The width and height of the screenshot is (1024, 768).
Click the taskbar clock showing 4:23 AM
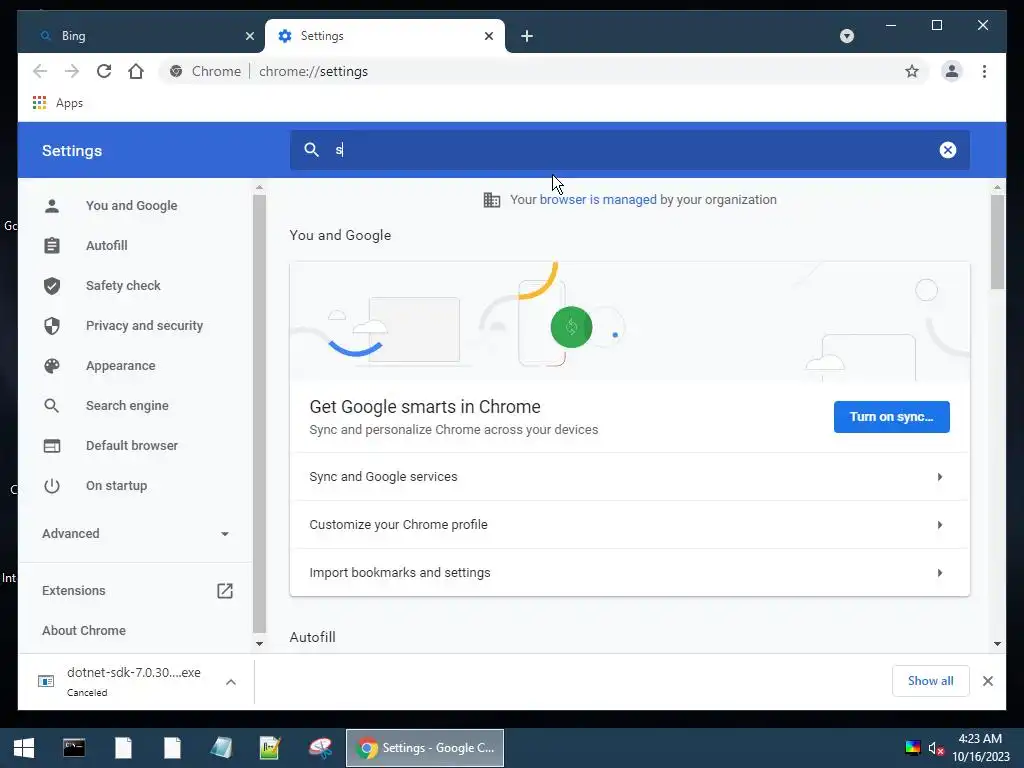980,739
